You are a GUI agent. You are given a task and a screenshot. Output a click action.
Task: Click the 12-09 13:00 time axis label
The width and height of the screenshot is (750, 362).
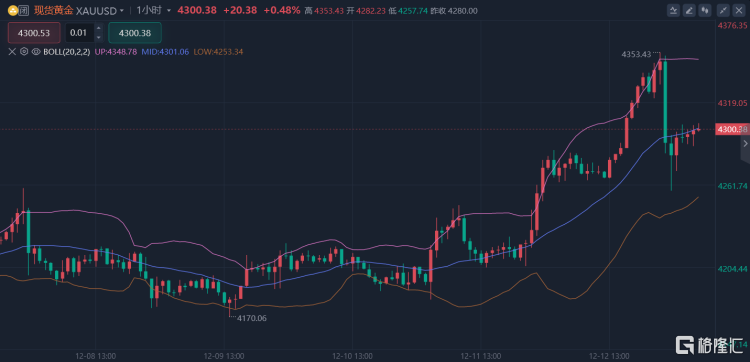224,356
